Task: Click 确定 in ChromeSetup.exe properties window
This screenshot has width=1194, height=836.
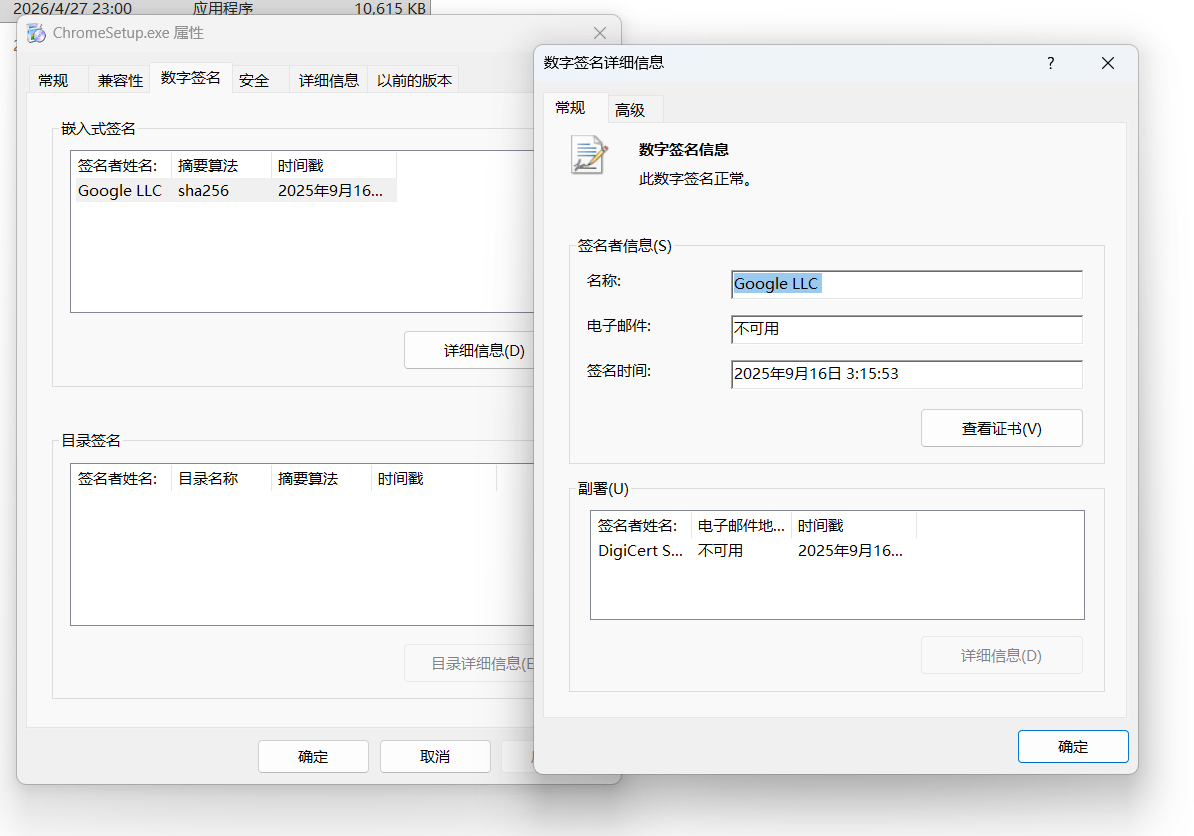Action: tap(313, 756)
